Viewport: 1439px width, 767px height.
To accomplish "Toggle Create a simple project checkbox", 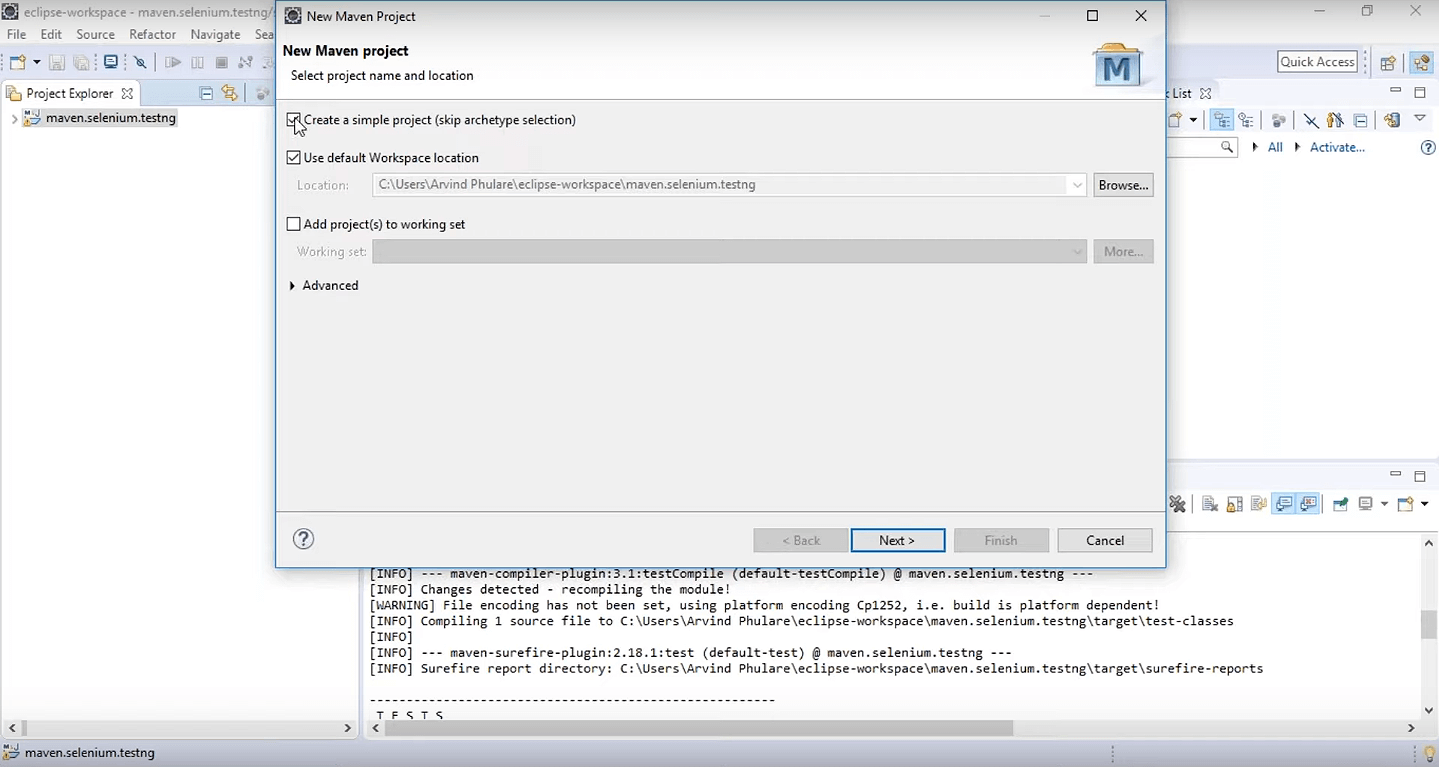I will [x=293, y=120].
